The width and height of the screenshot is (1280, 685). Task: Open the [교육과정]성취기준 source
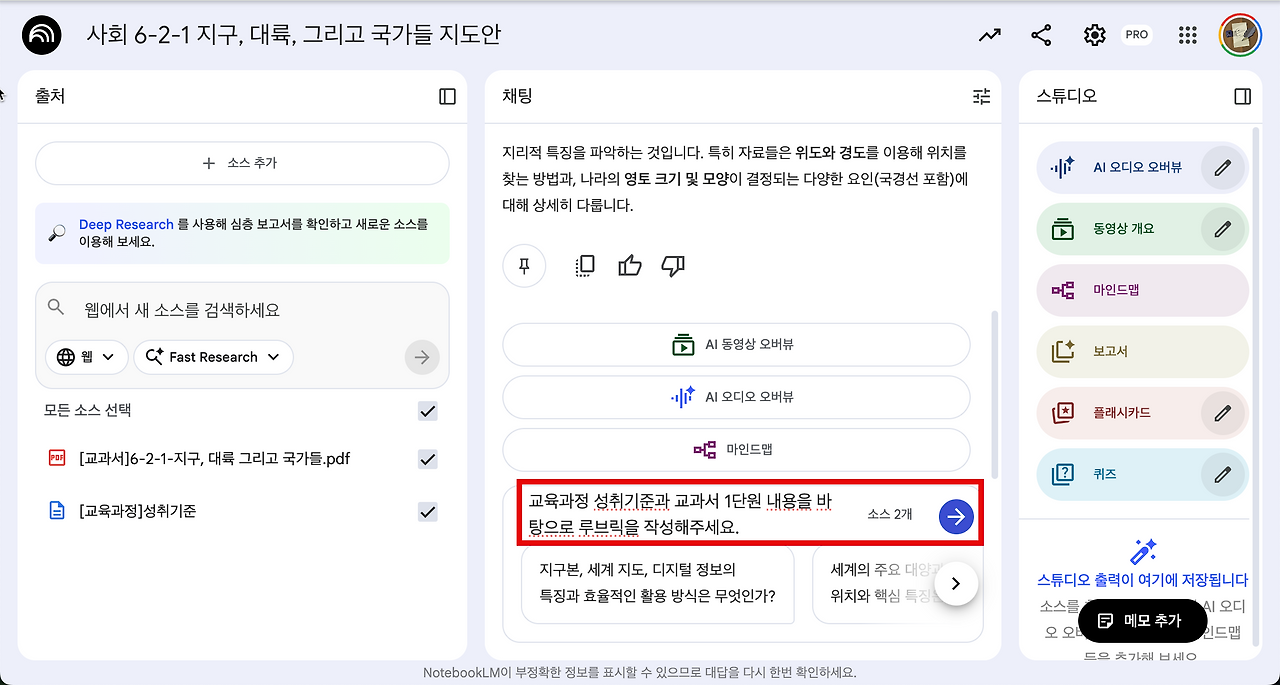coord(137,511)
